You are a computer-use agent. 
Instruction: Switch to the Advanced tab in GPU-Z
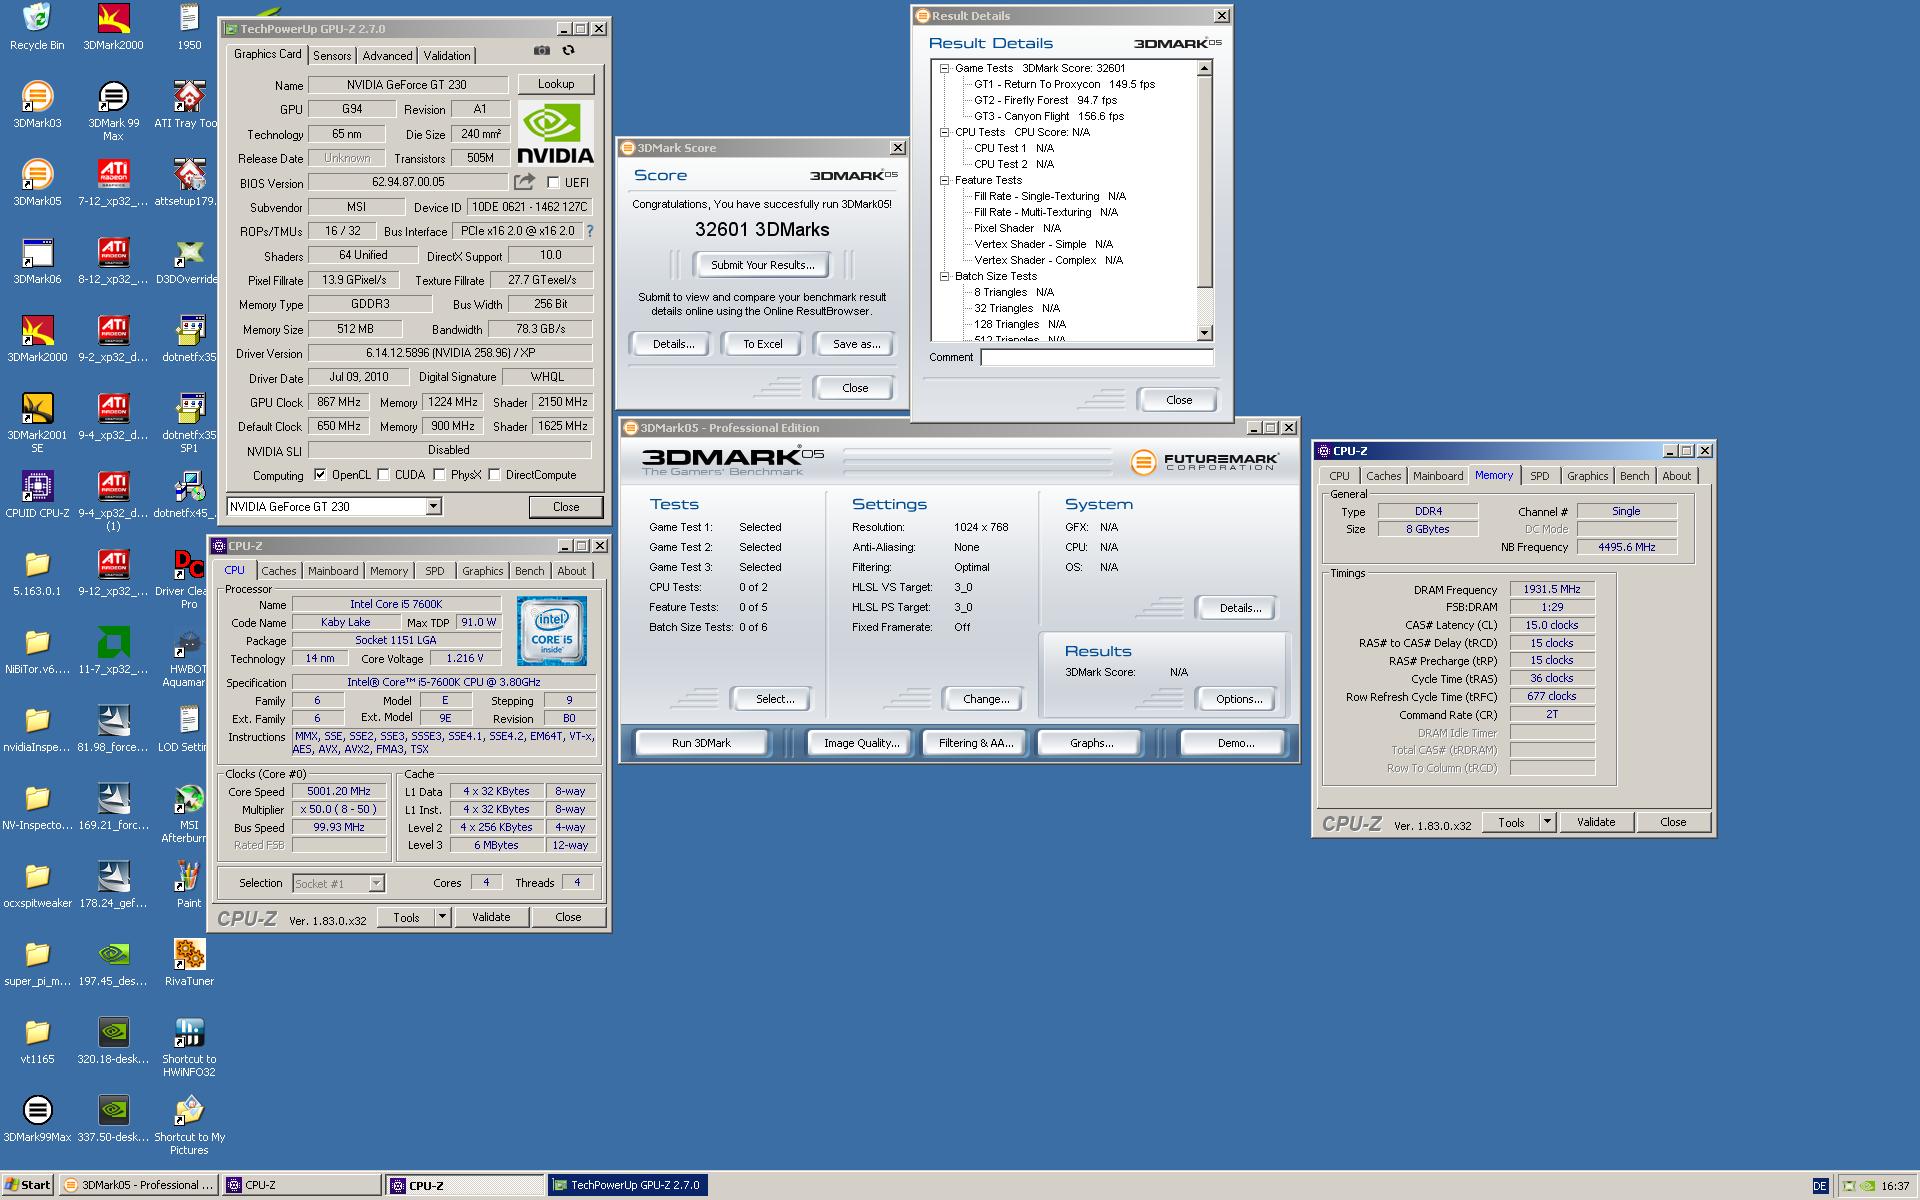[x=387, y=56]
